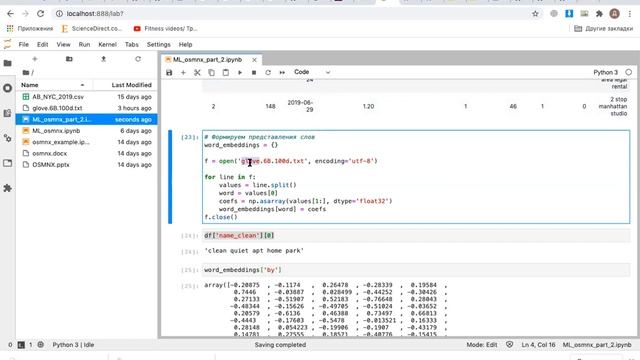Paste cells from clipboard icon

226,72
